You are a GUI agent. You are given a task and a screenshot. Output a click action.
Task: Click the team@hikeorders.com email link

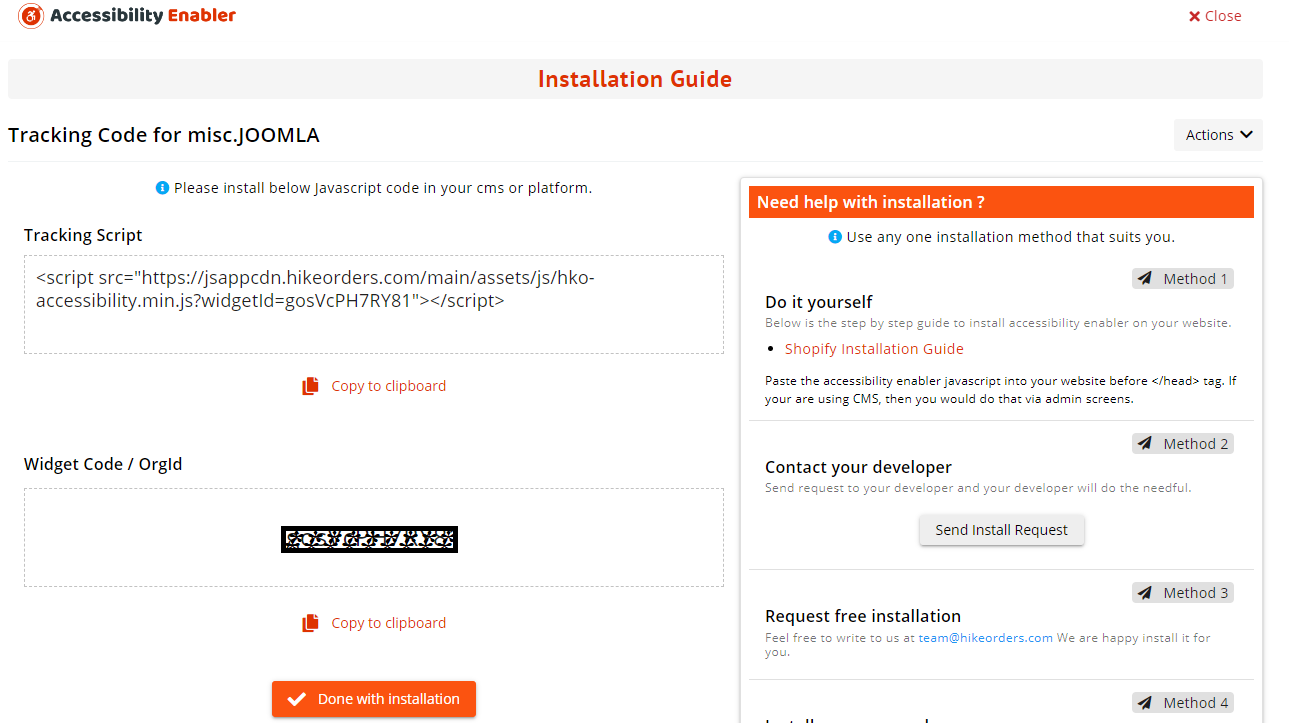click(x=985, y=638)
